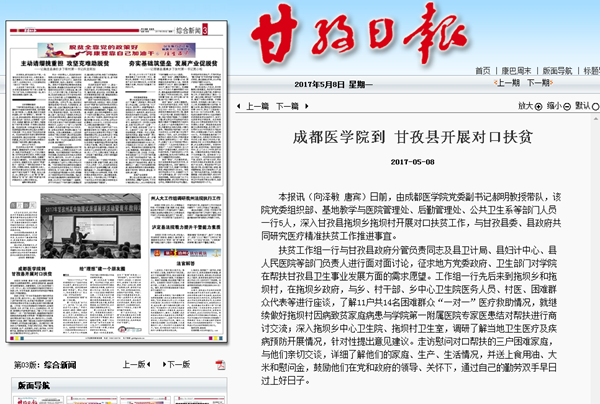Click the 首页 link in the top navigation
The height and width of the screenshot is (404, 600).
pyautogui.click(x=482, y=71)
